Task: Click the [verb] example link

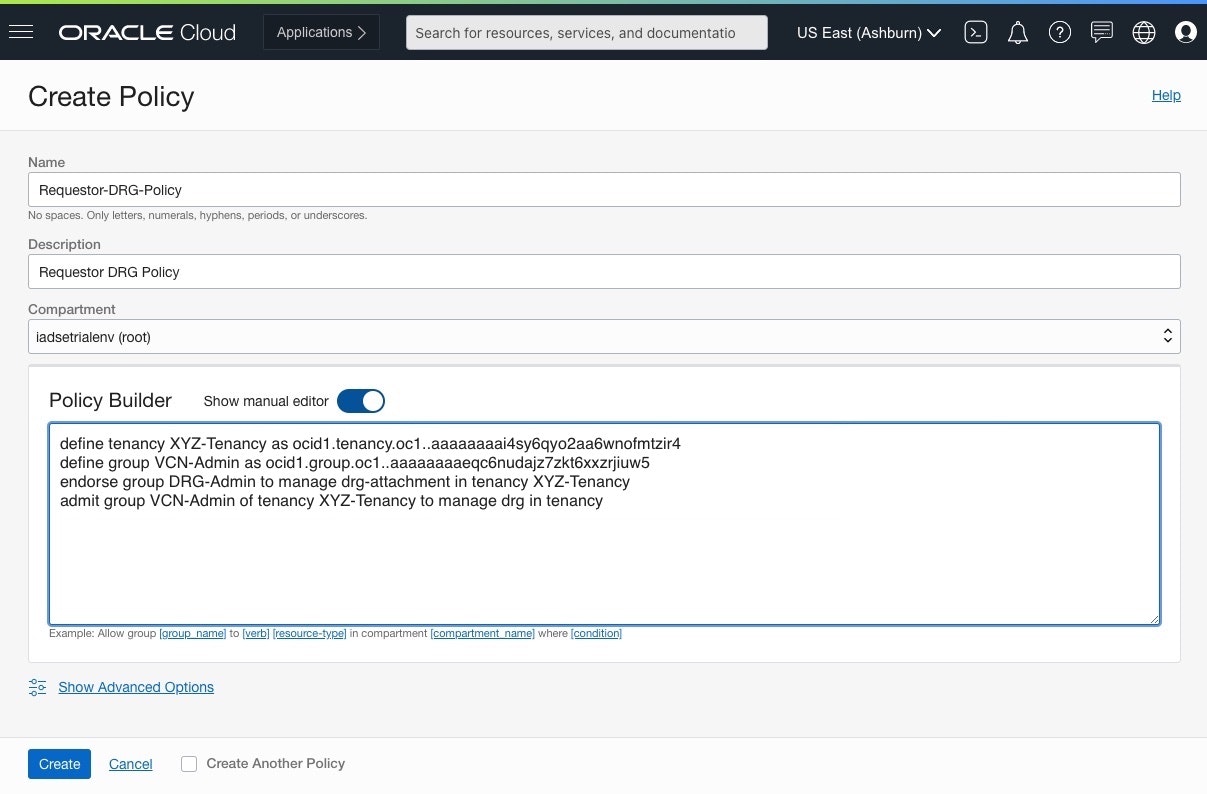Action: pos(256,633)
